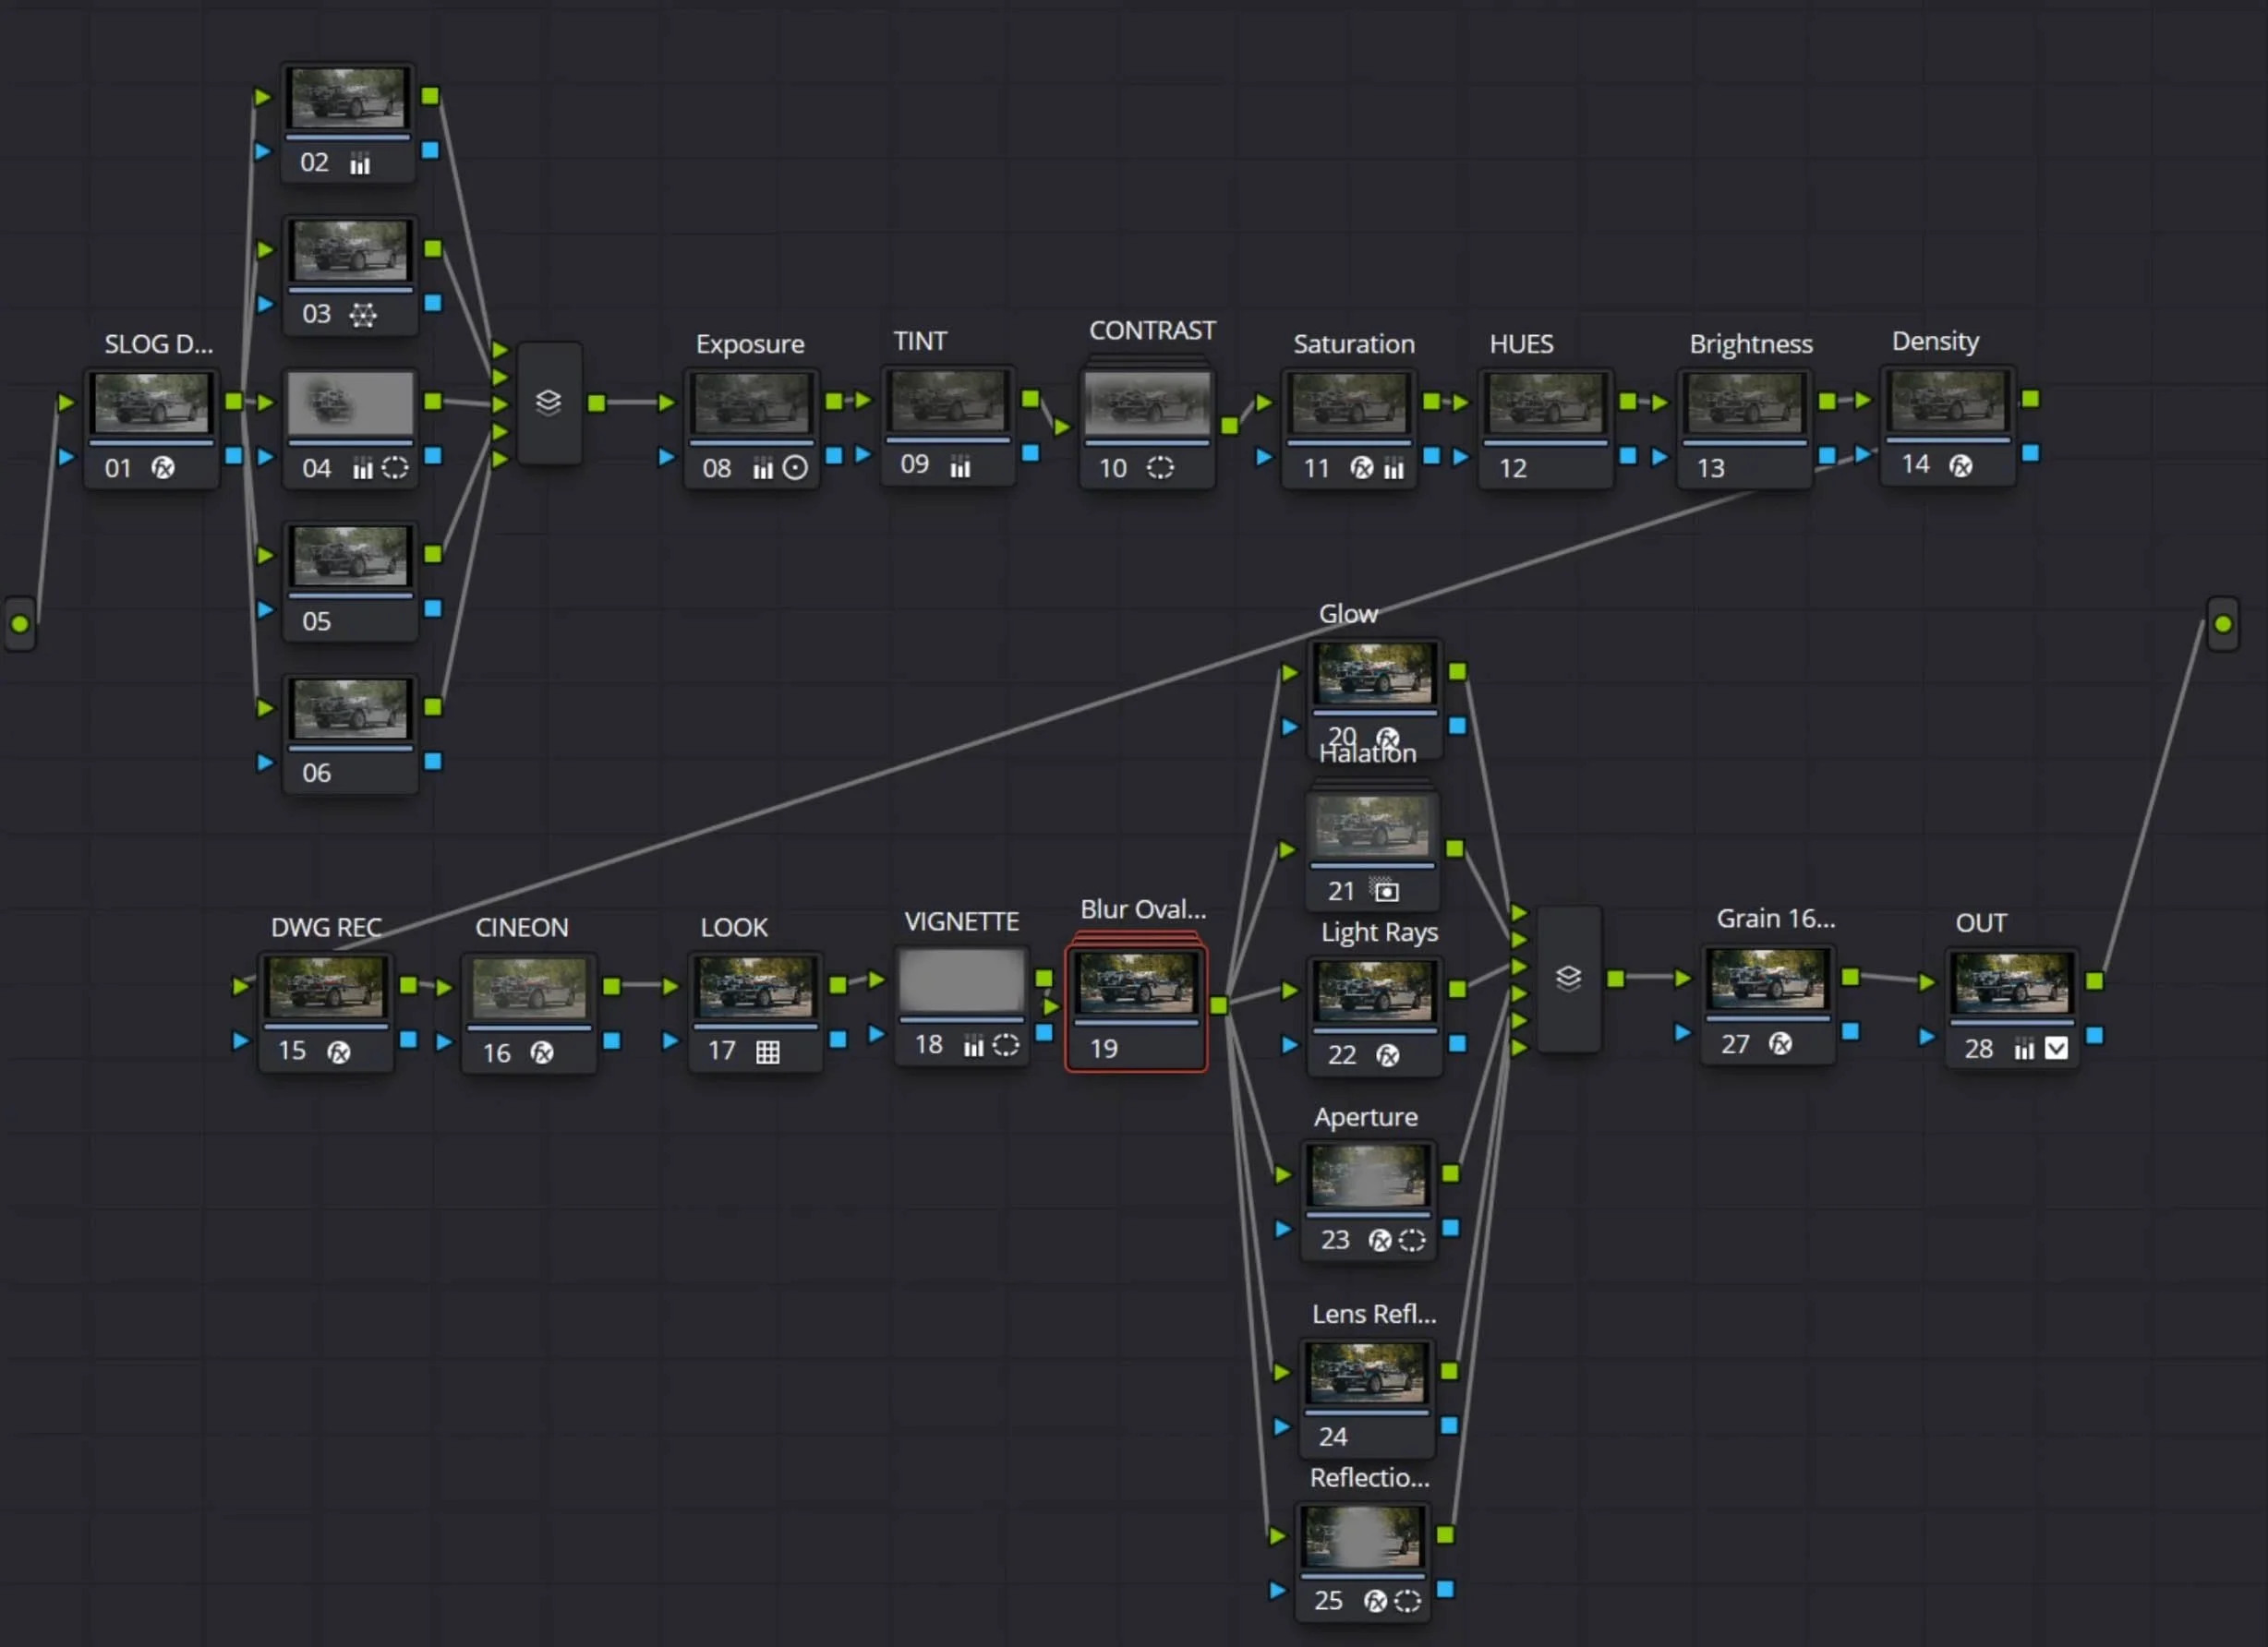Toggle the fx badge on Saturation node 11

[1361, 467]
